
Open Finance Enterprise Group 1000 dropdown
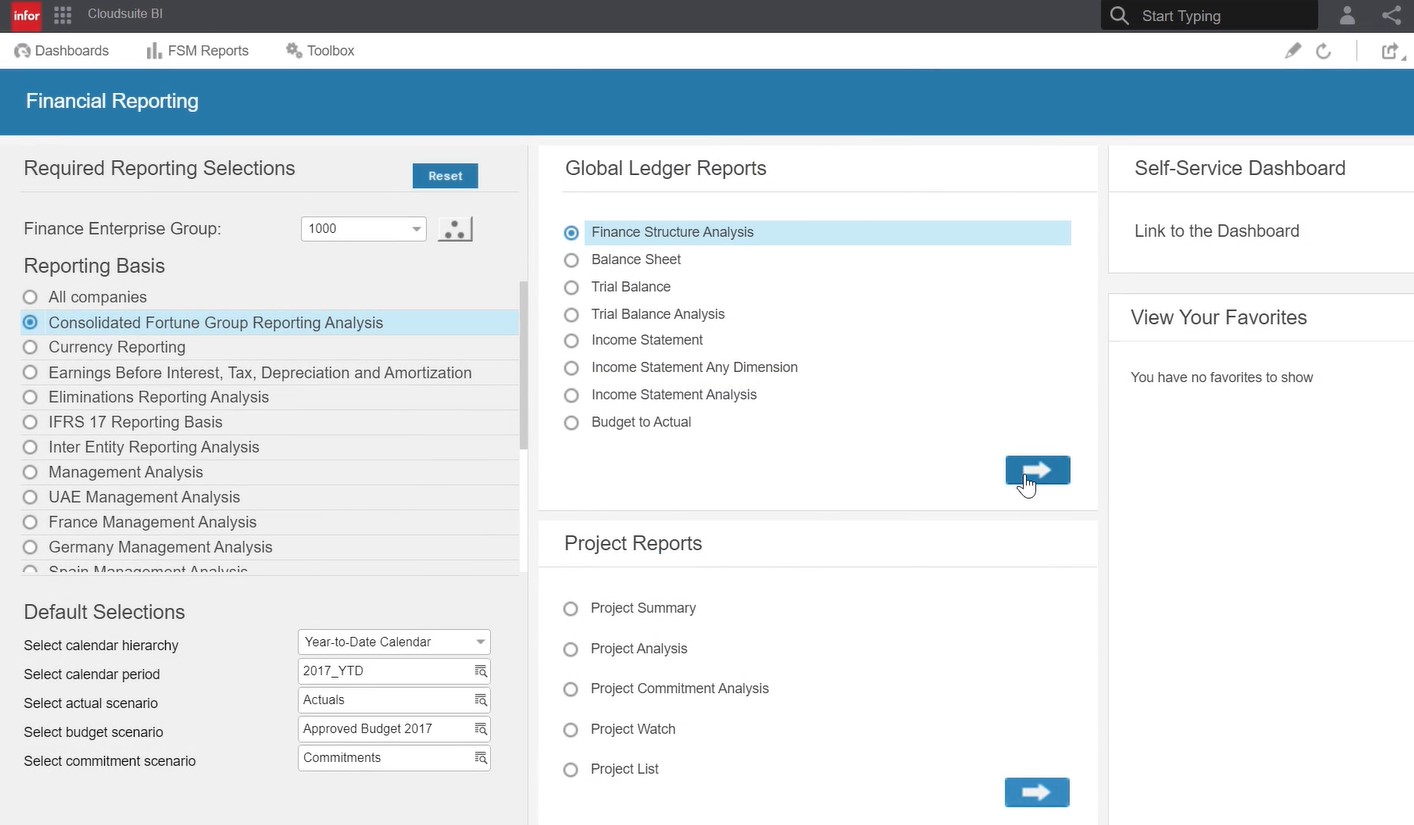pos(364,229)
